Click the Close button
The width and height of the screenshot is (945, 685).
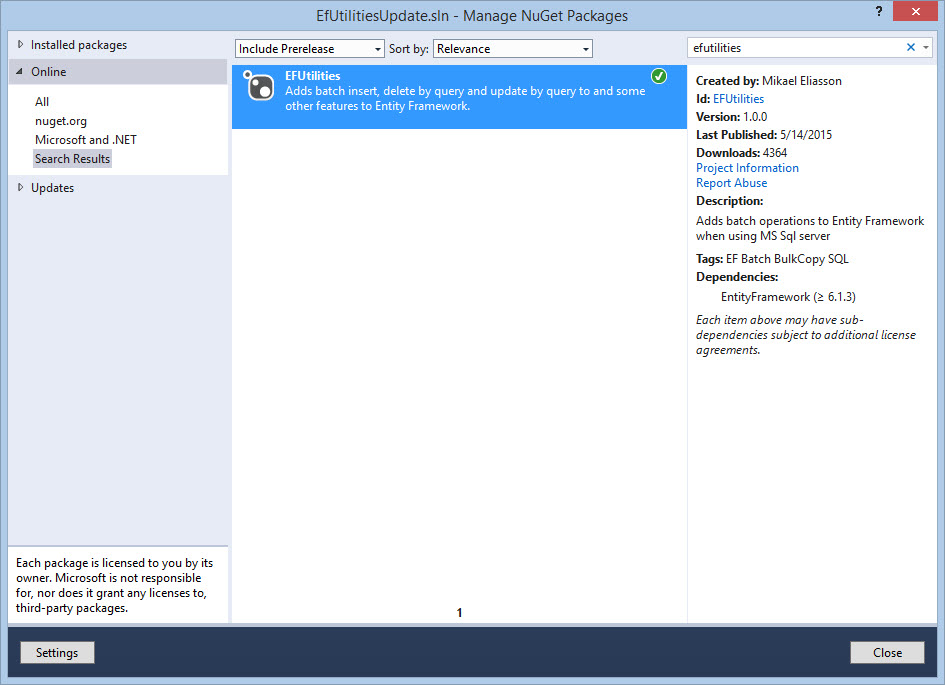point(887,652)
